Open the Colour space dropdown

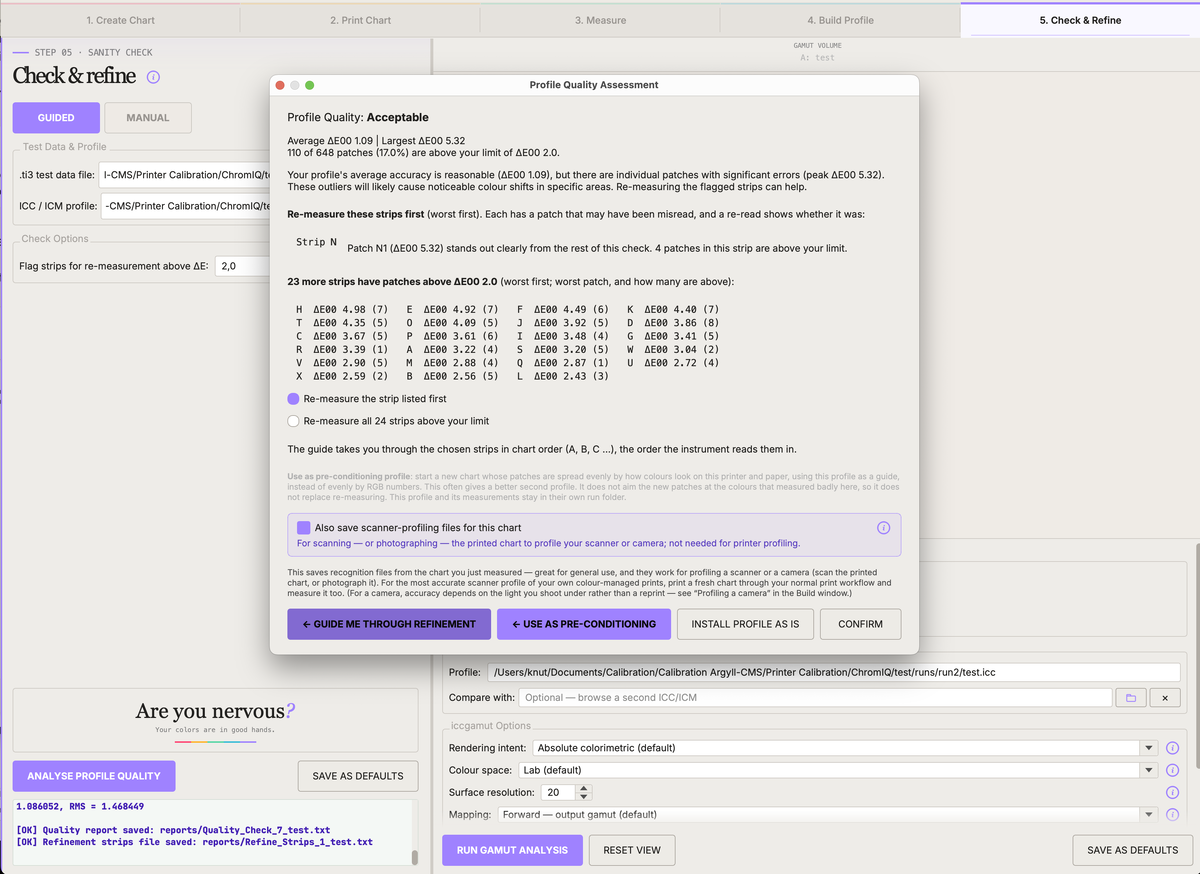tap(838, 770)
